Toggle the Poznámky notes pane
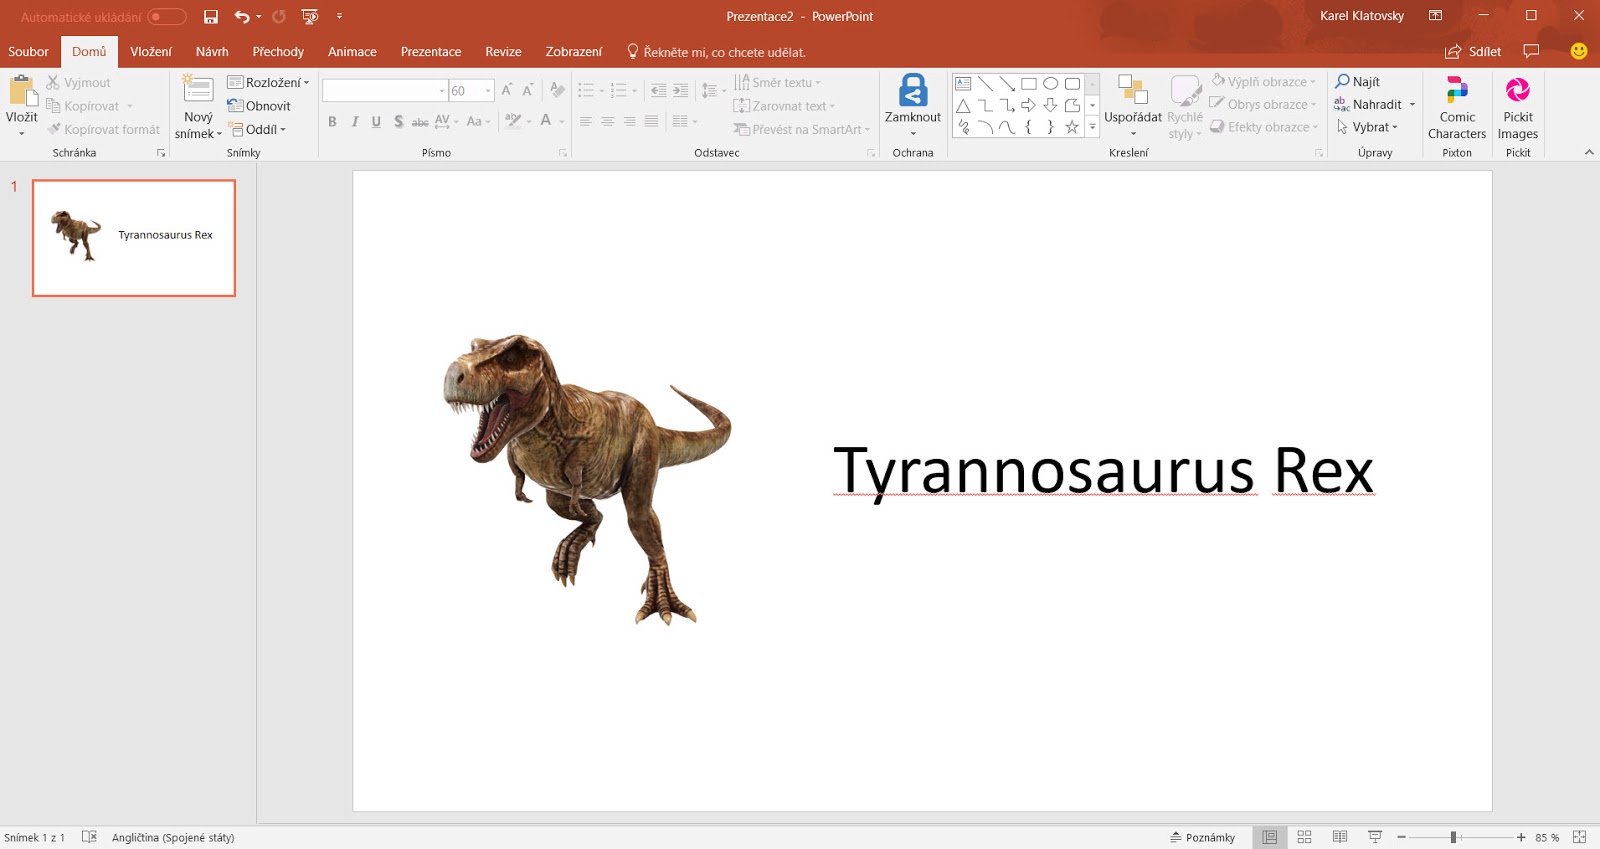Viewport: 1600px width, 849px height. [x=1202, y=837]
